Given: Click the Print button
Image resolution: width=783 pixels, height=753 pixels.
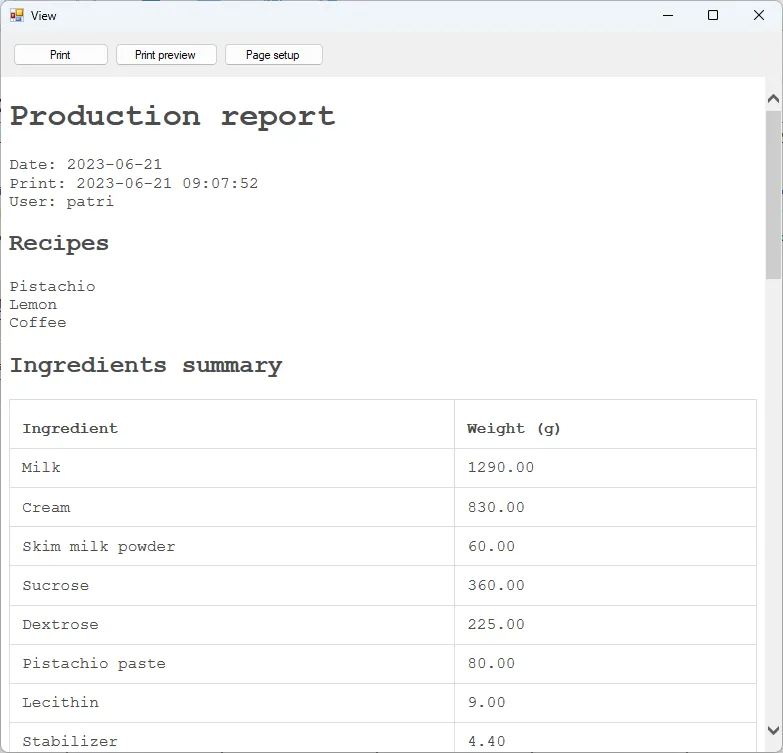Looking at the screenshot, I should (x=60, y=54).
